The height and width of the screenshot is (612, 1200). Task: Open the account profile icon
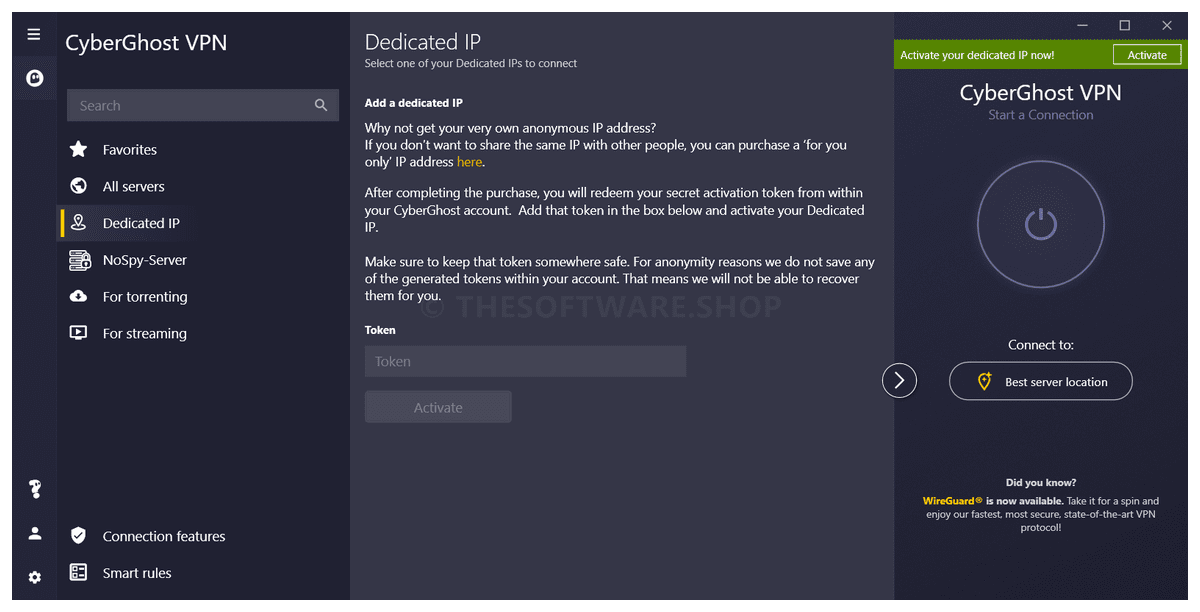pyautogui.click(x=35, y=533)
